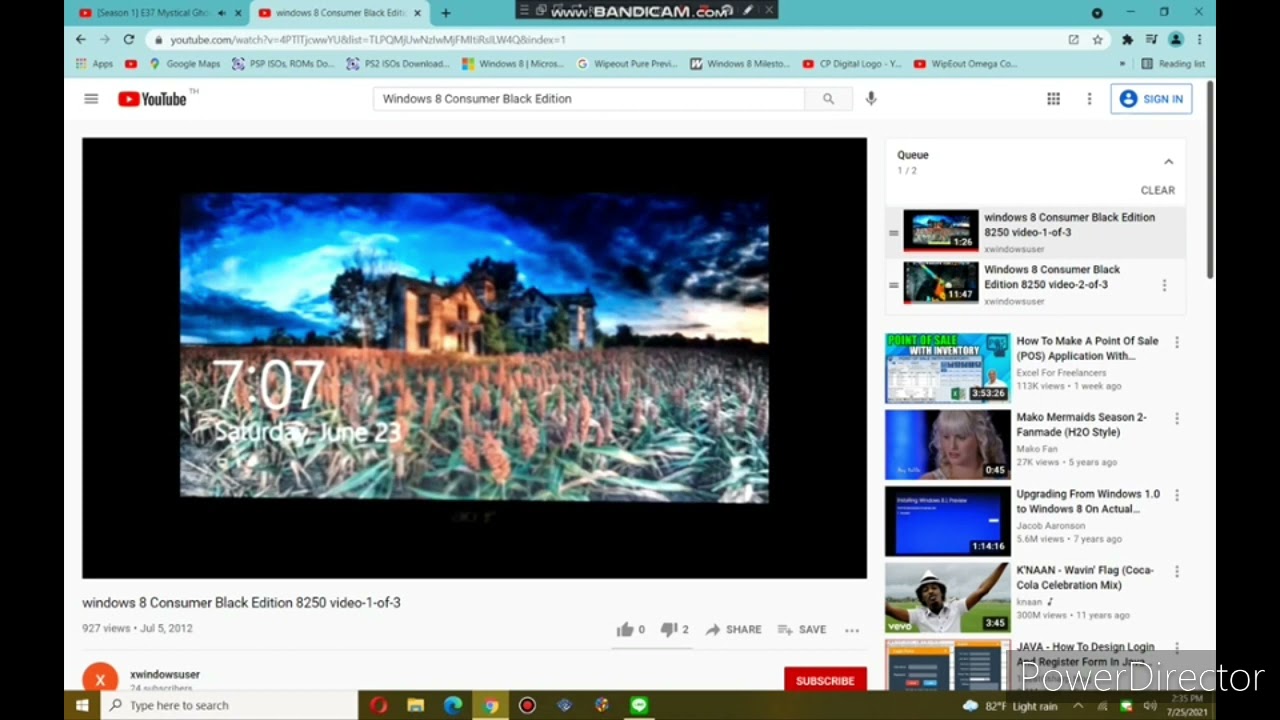
Task: Open xwindowsuser channel avatar
Action: 100,678
